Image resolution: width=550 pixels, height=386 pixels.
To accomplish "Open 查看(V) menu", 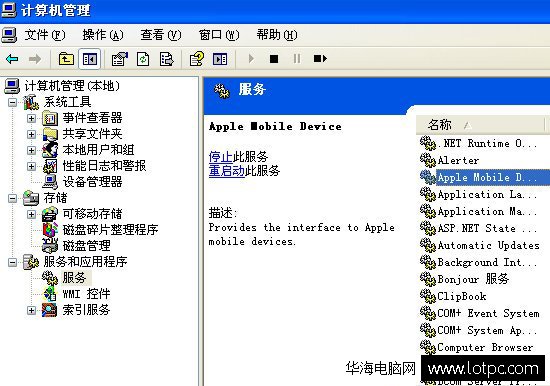I will pyautogui.click(x=161, y=35).
